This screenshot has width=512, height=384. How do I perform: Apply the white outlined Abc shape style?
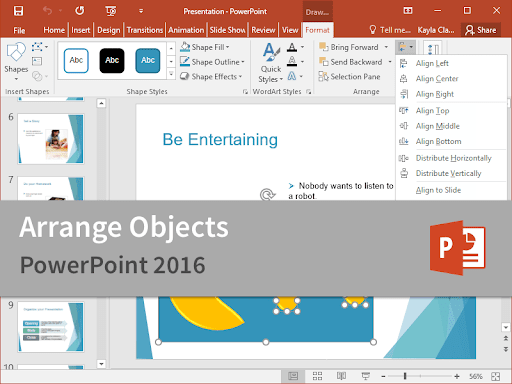click(76, 60)
